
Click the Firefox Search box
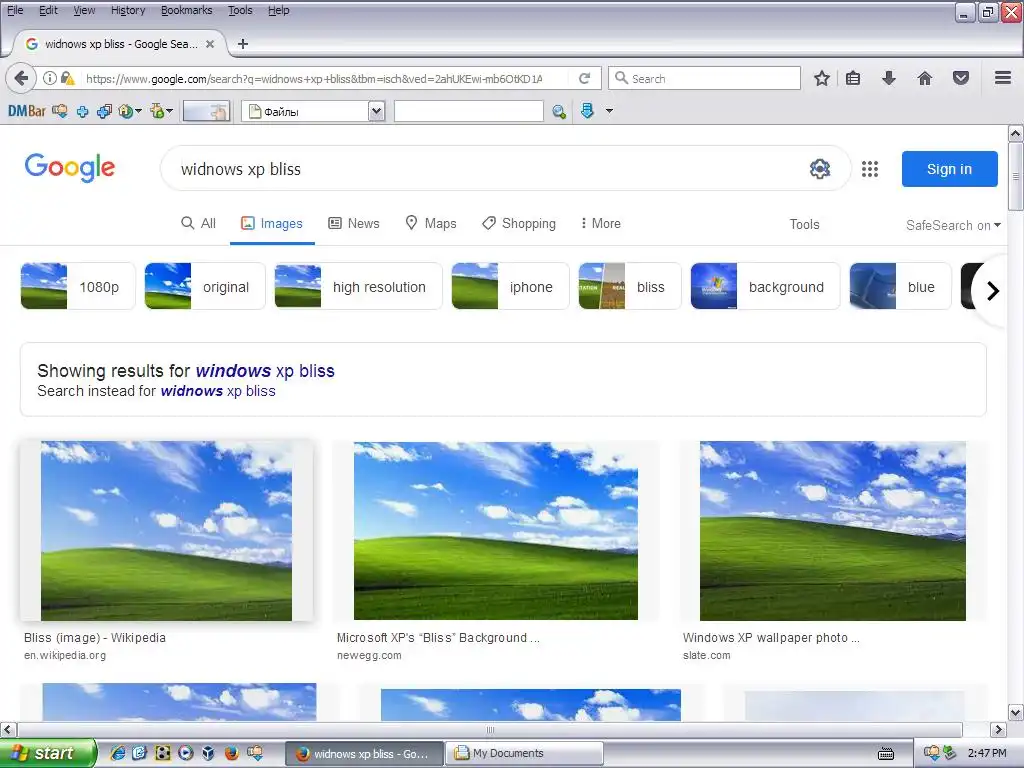click(x=704, y=78)
